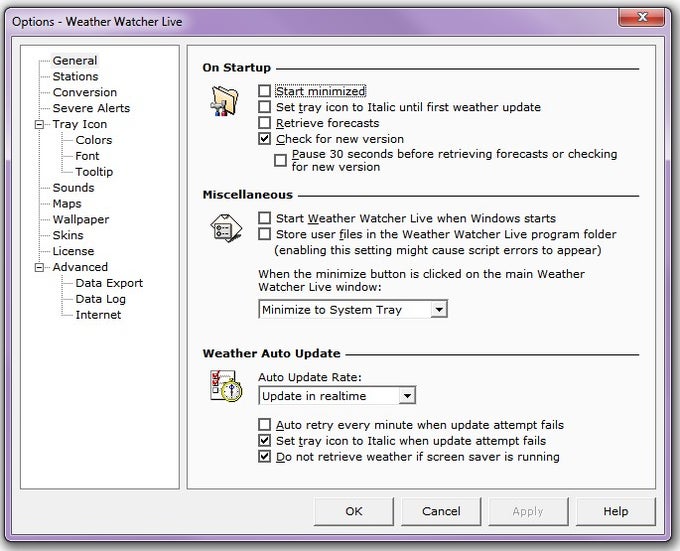Open the Minimize to System Tray dropdown
Viewport: 680px width, 551px height.
pos(353,310)
